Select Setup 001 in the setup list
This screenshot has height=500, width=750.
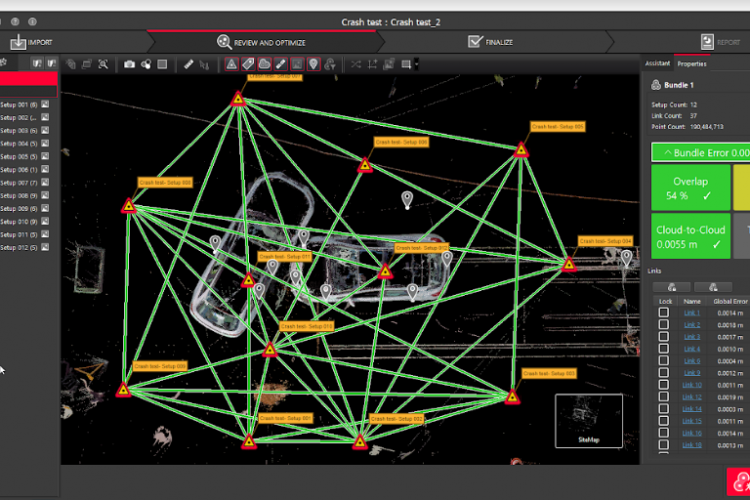tap(20, 104)
